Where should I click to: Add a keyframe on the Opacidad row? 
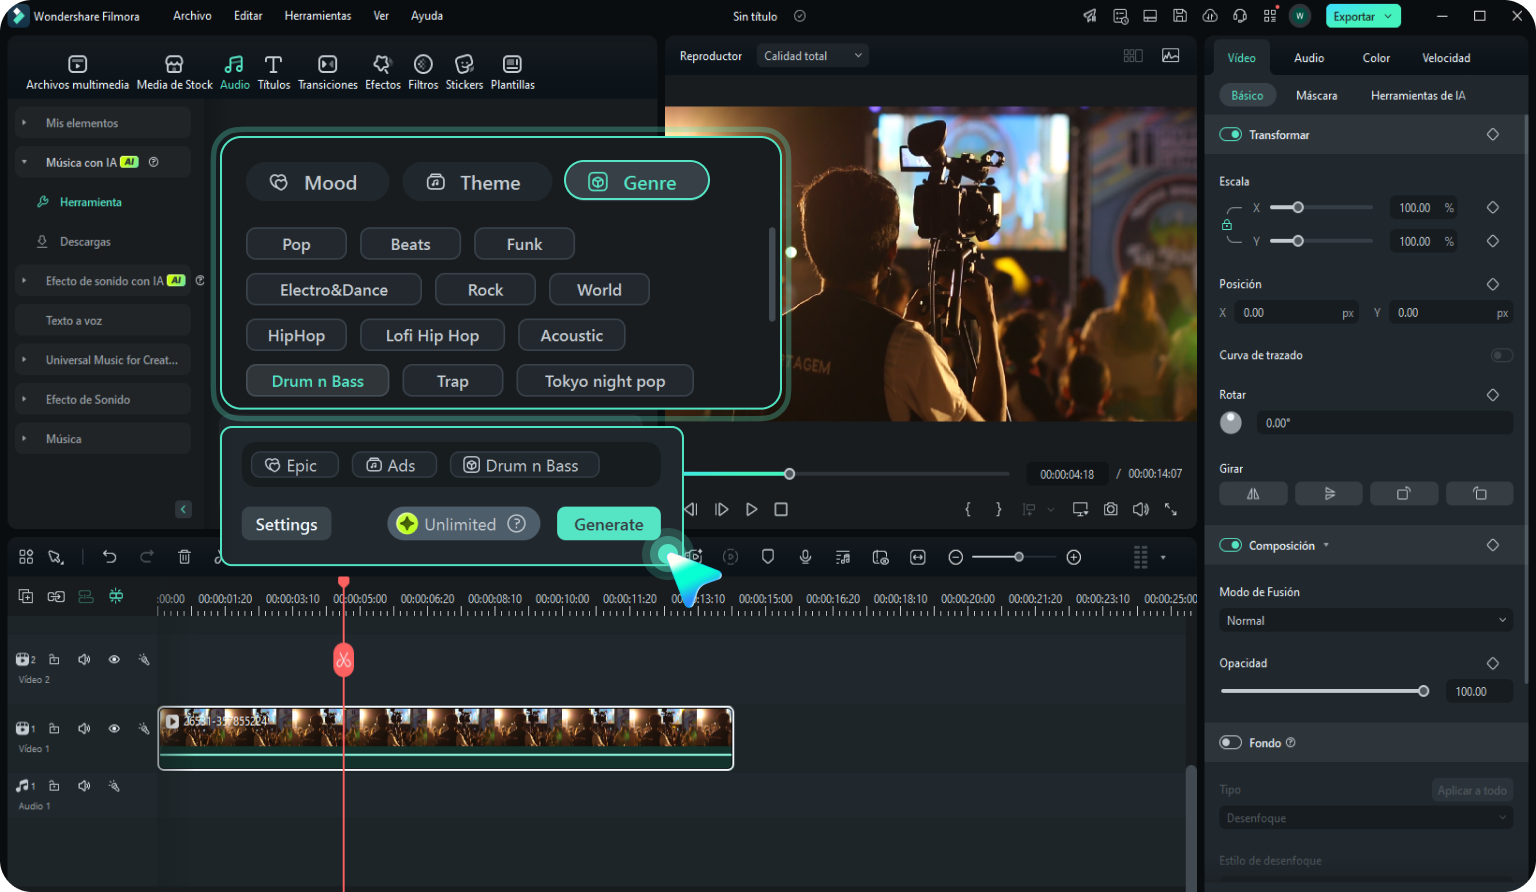(1493, 663)
